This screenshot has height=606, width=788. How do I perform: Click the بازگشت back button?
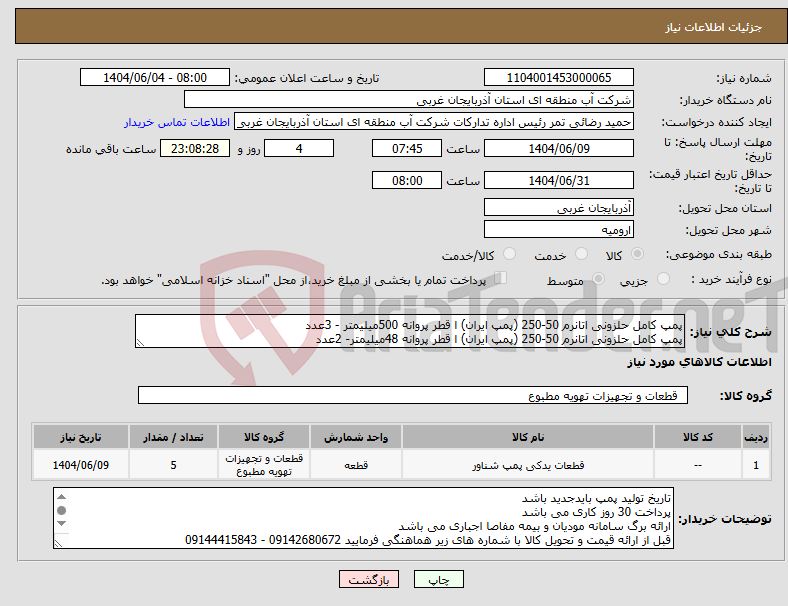(x=369, y=579)
